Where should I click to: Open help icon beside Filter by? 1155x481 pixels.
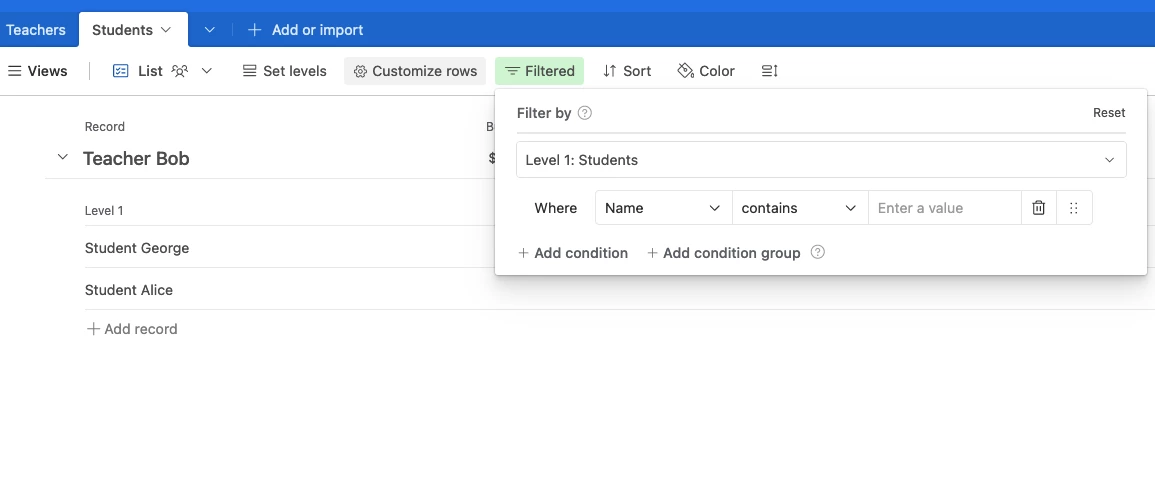click(x=585, y=113)
